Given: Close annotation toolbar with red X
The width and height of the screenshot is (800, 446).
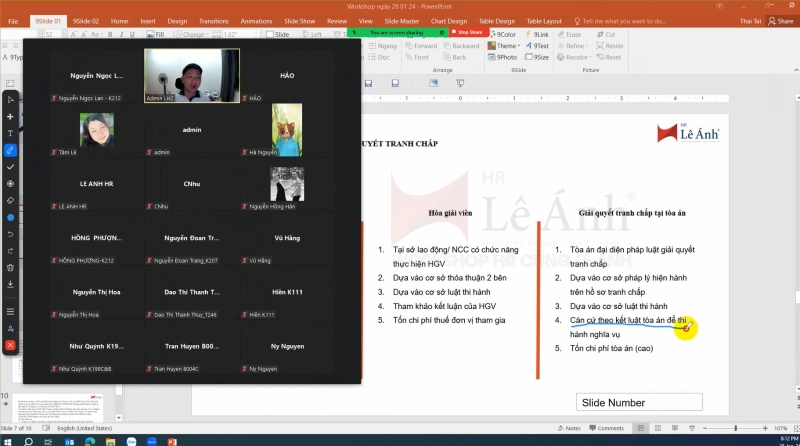Looking at the screenshot, I should point(11,345).
